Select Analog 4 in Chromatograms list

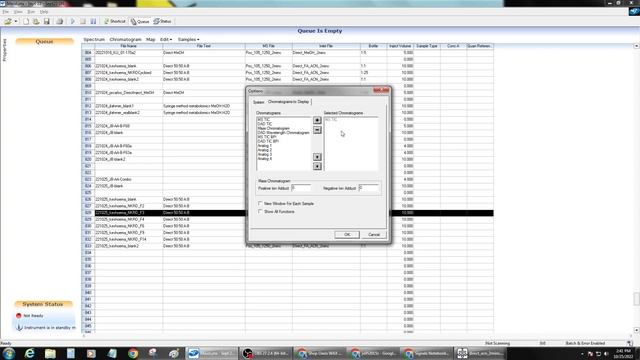[x=264, y=158]
